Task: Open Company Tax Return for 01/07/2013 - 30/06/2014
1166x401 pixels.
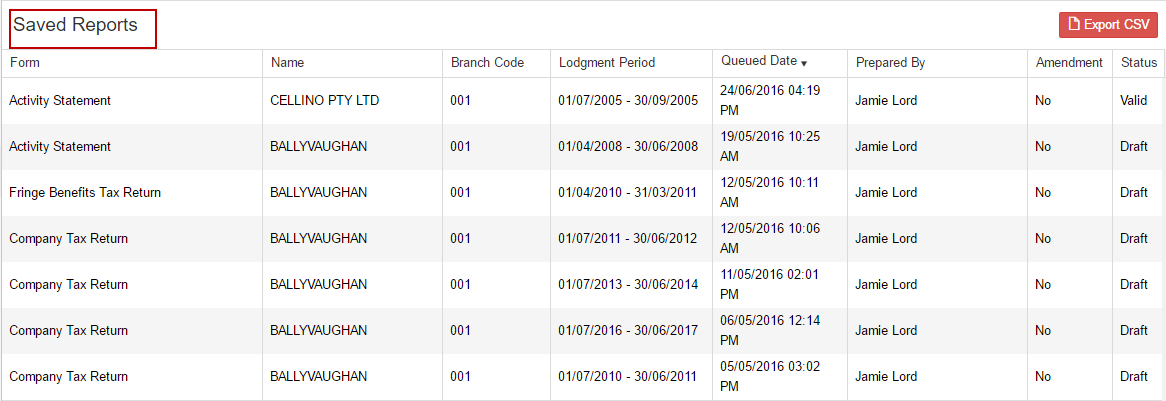Action: pyautogui.click(x=583, y=285)
